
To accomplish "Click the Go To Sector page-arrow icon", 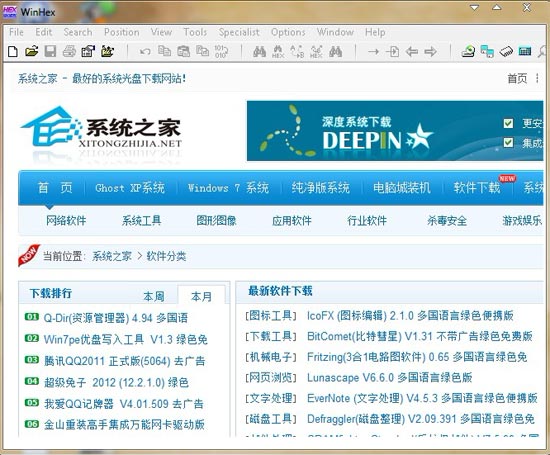I will [393, 52].
